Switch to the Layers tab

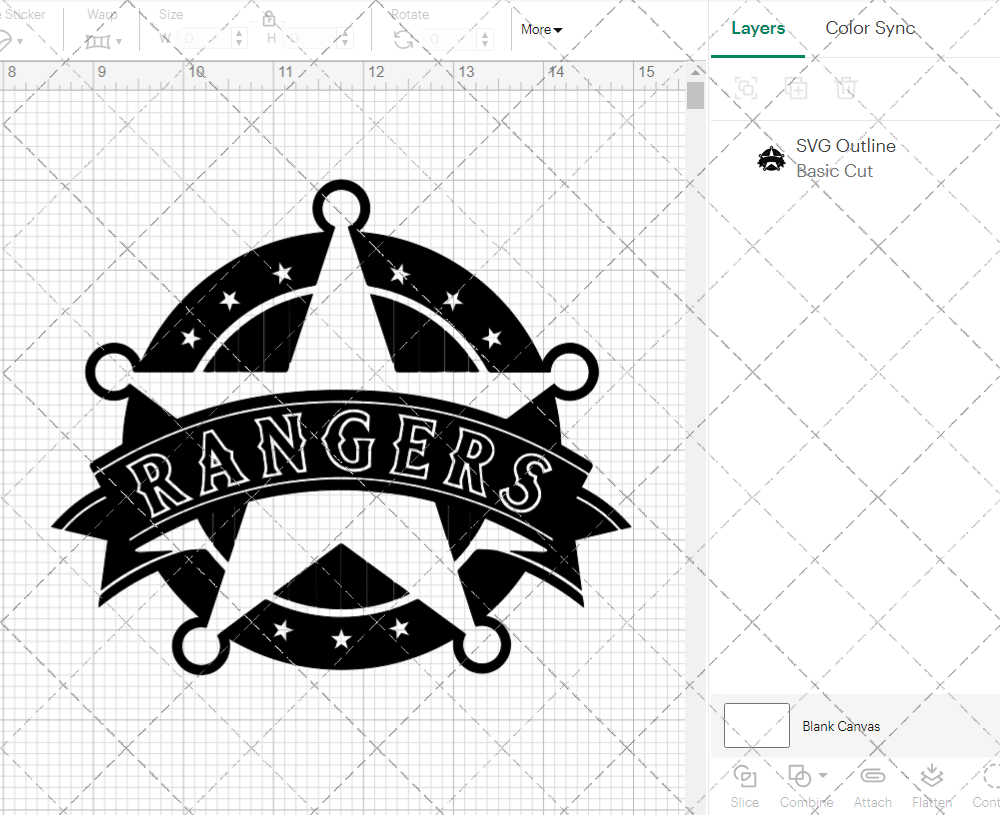[x=757, y=28]
